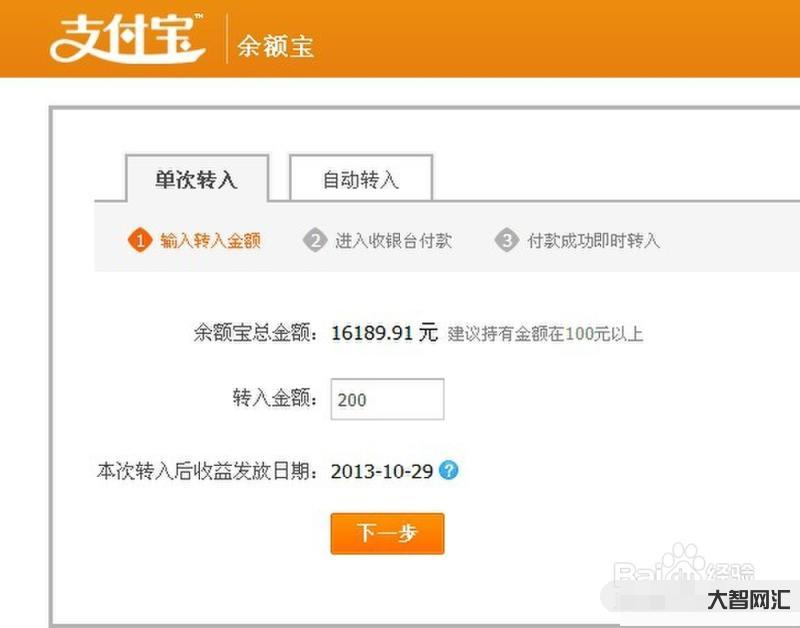Click the hint 建议持有金额在100元以上

pos(545,334)
